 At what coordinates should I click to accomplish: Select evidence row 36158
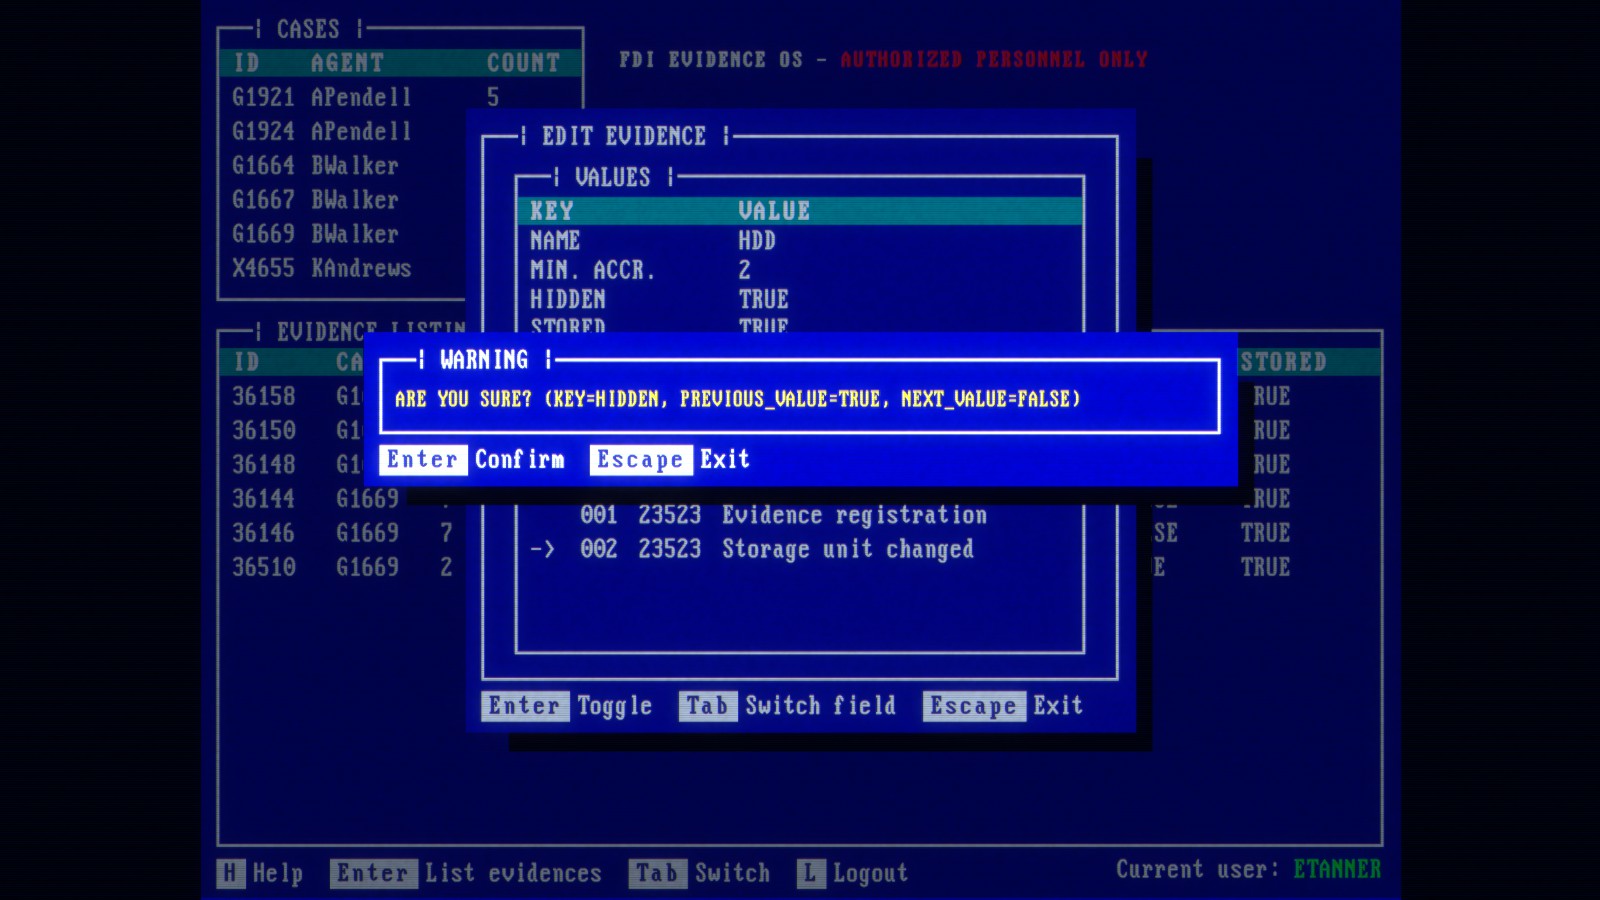pyautogui.click(x=265, y=397)
